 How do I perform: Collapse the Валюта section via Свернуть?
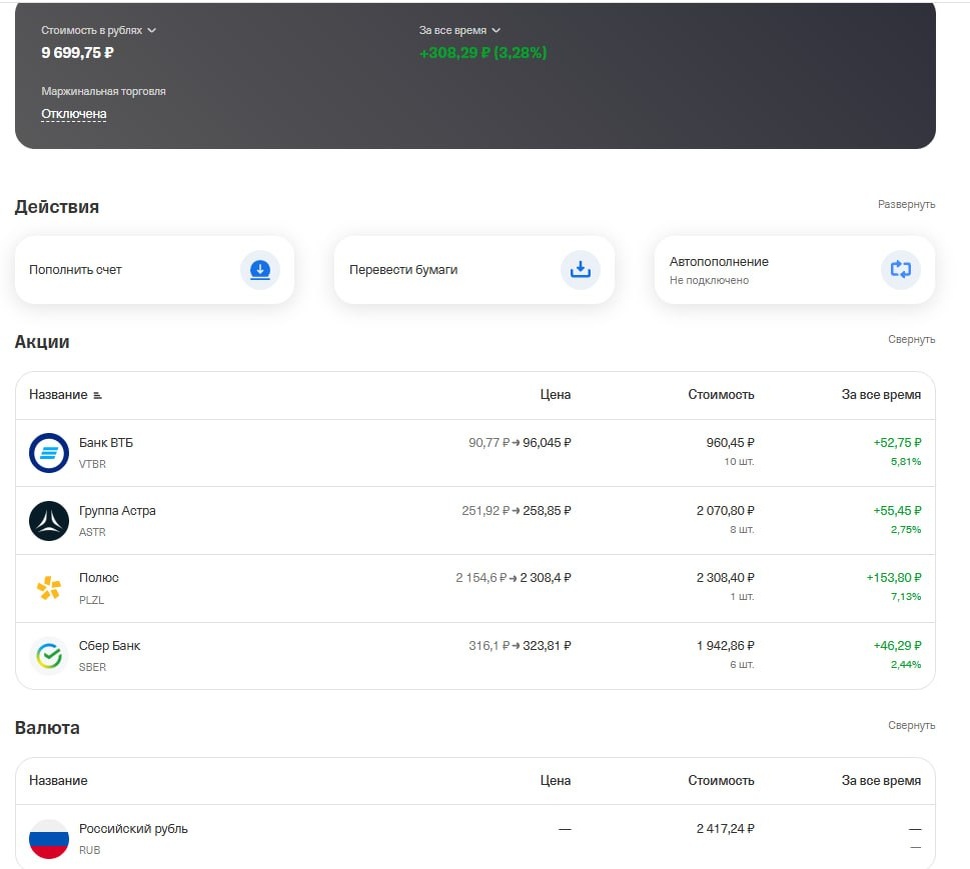coord(911,725)
